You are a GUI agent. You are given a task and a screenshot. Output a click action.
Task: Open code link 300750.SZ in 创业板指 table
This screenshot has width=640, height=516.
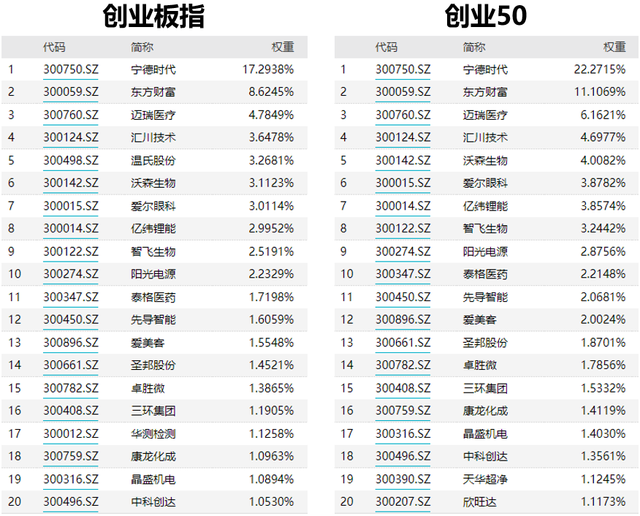71,69
